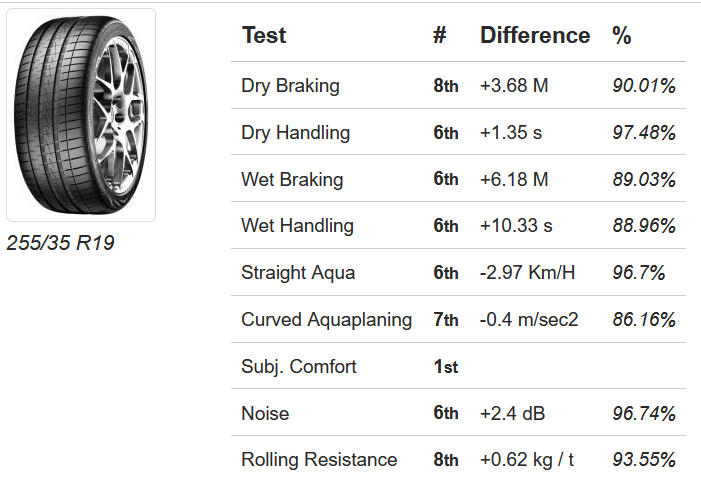
Task: Select the Dry Handling test label
Action: tap(295, 133)
